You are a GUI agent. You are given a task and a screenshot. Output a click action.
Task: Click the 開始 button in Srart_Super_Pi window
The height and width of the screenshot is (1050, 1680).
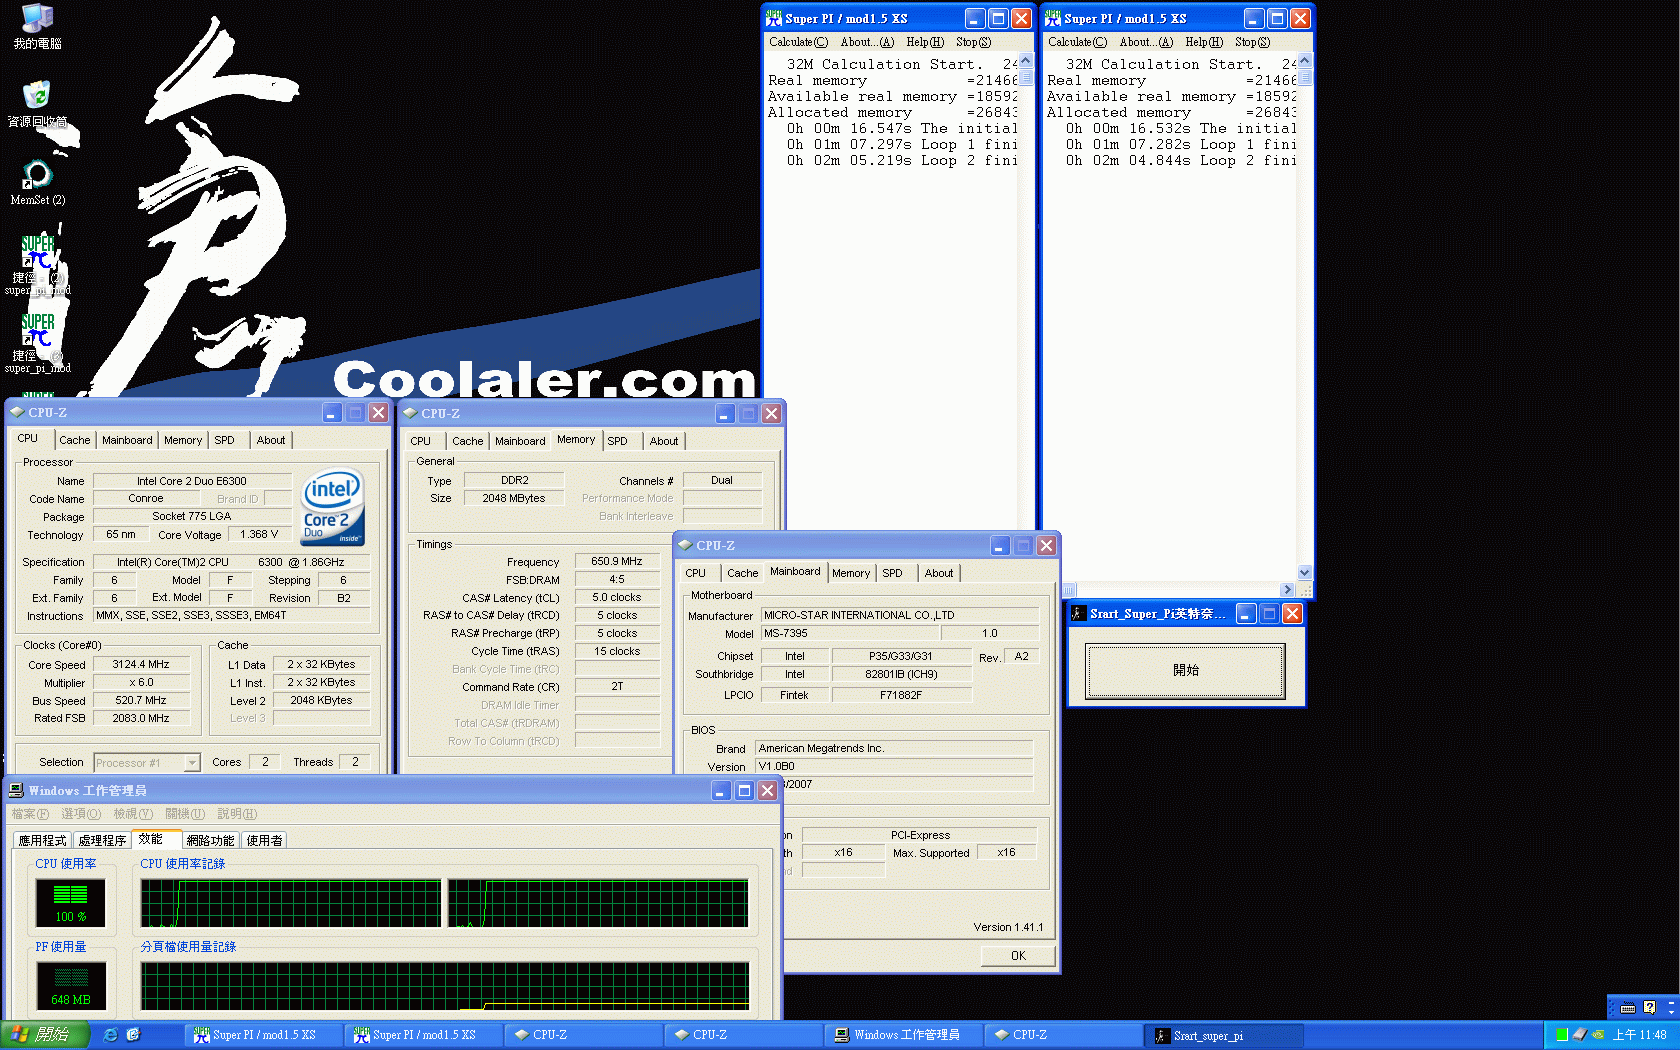point(1186,670)
